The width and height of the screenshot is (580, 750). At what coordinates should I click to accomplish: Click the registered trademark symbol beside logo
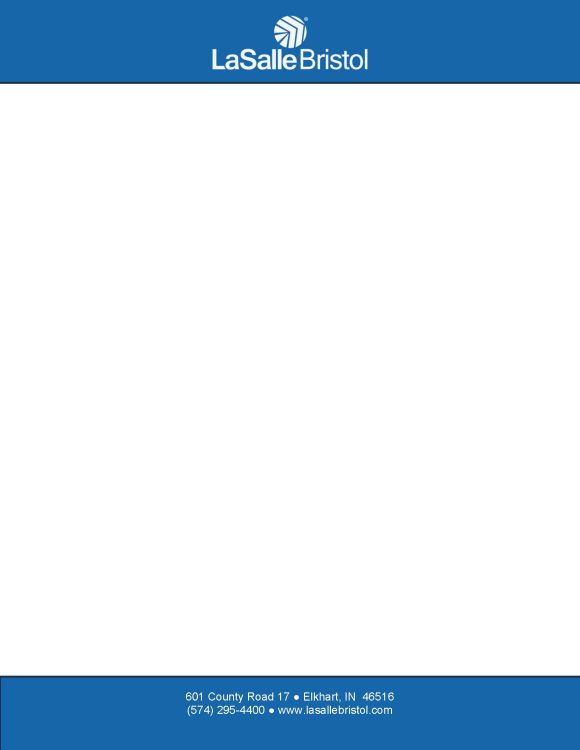pos(306,20)
